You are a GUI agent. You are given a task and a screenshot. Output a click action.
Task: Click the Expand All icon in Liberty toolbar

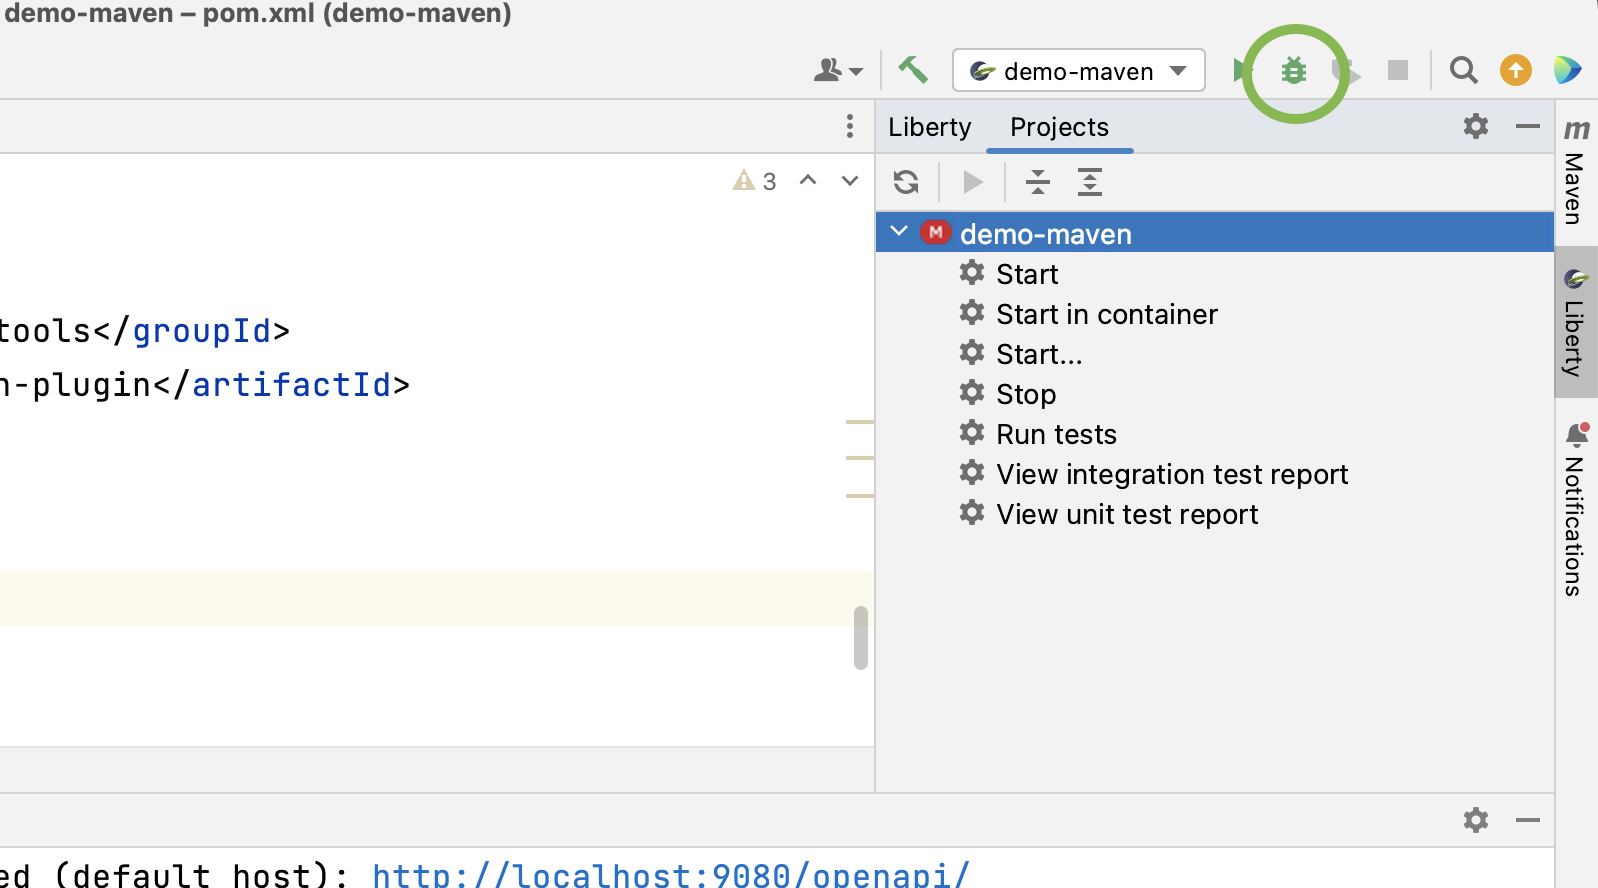[x=1090, y=182]
